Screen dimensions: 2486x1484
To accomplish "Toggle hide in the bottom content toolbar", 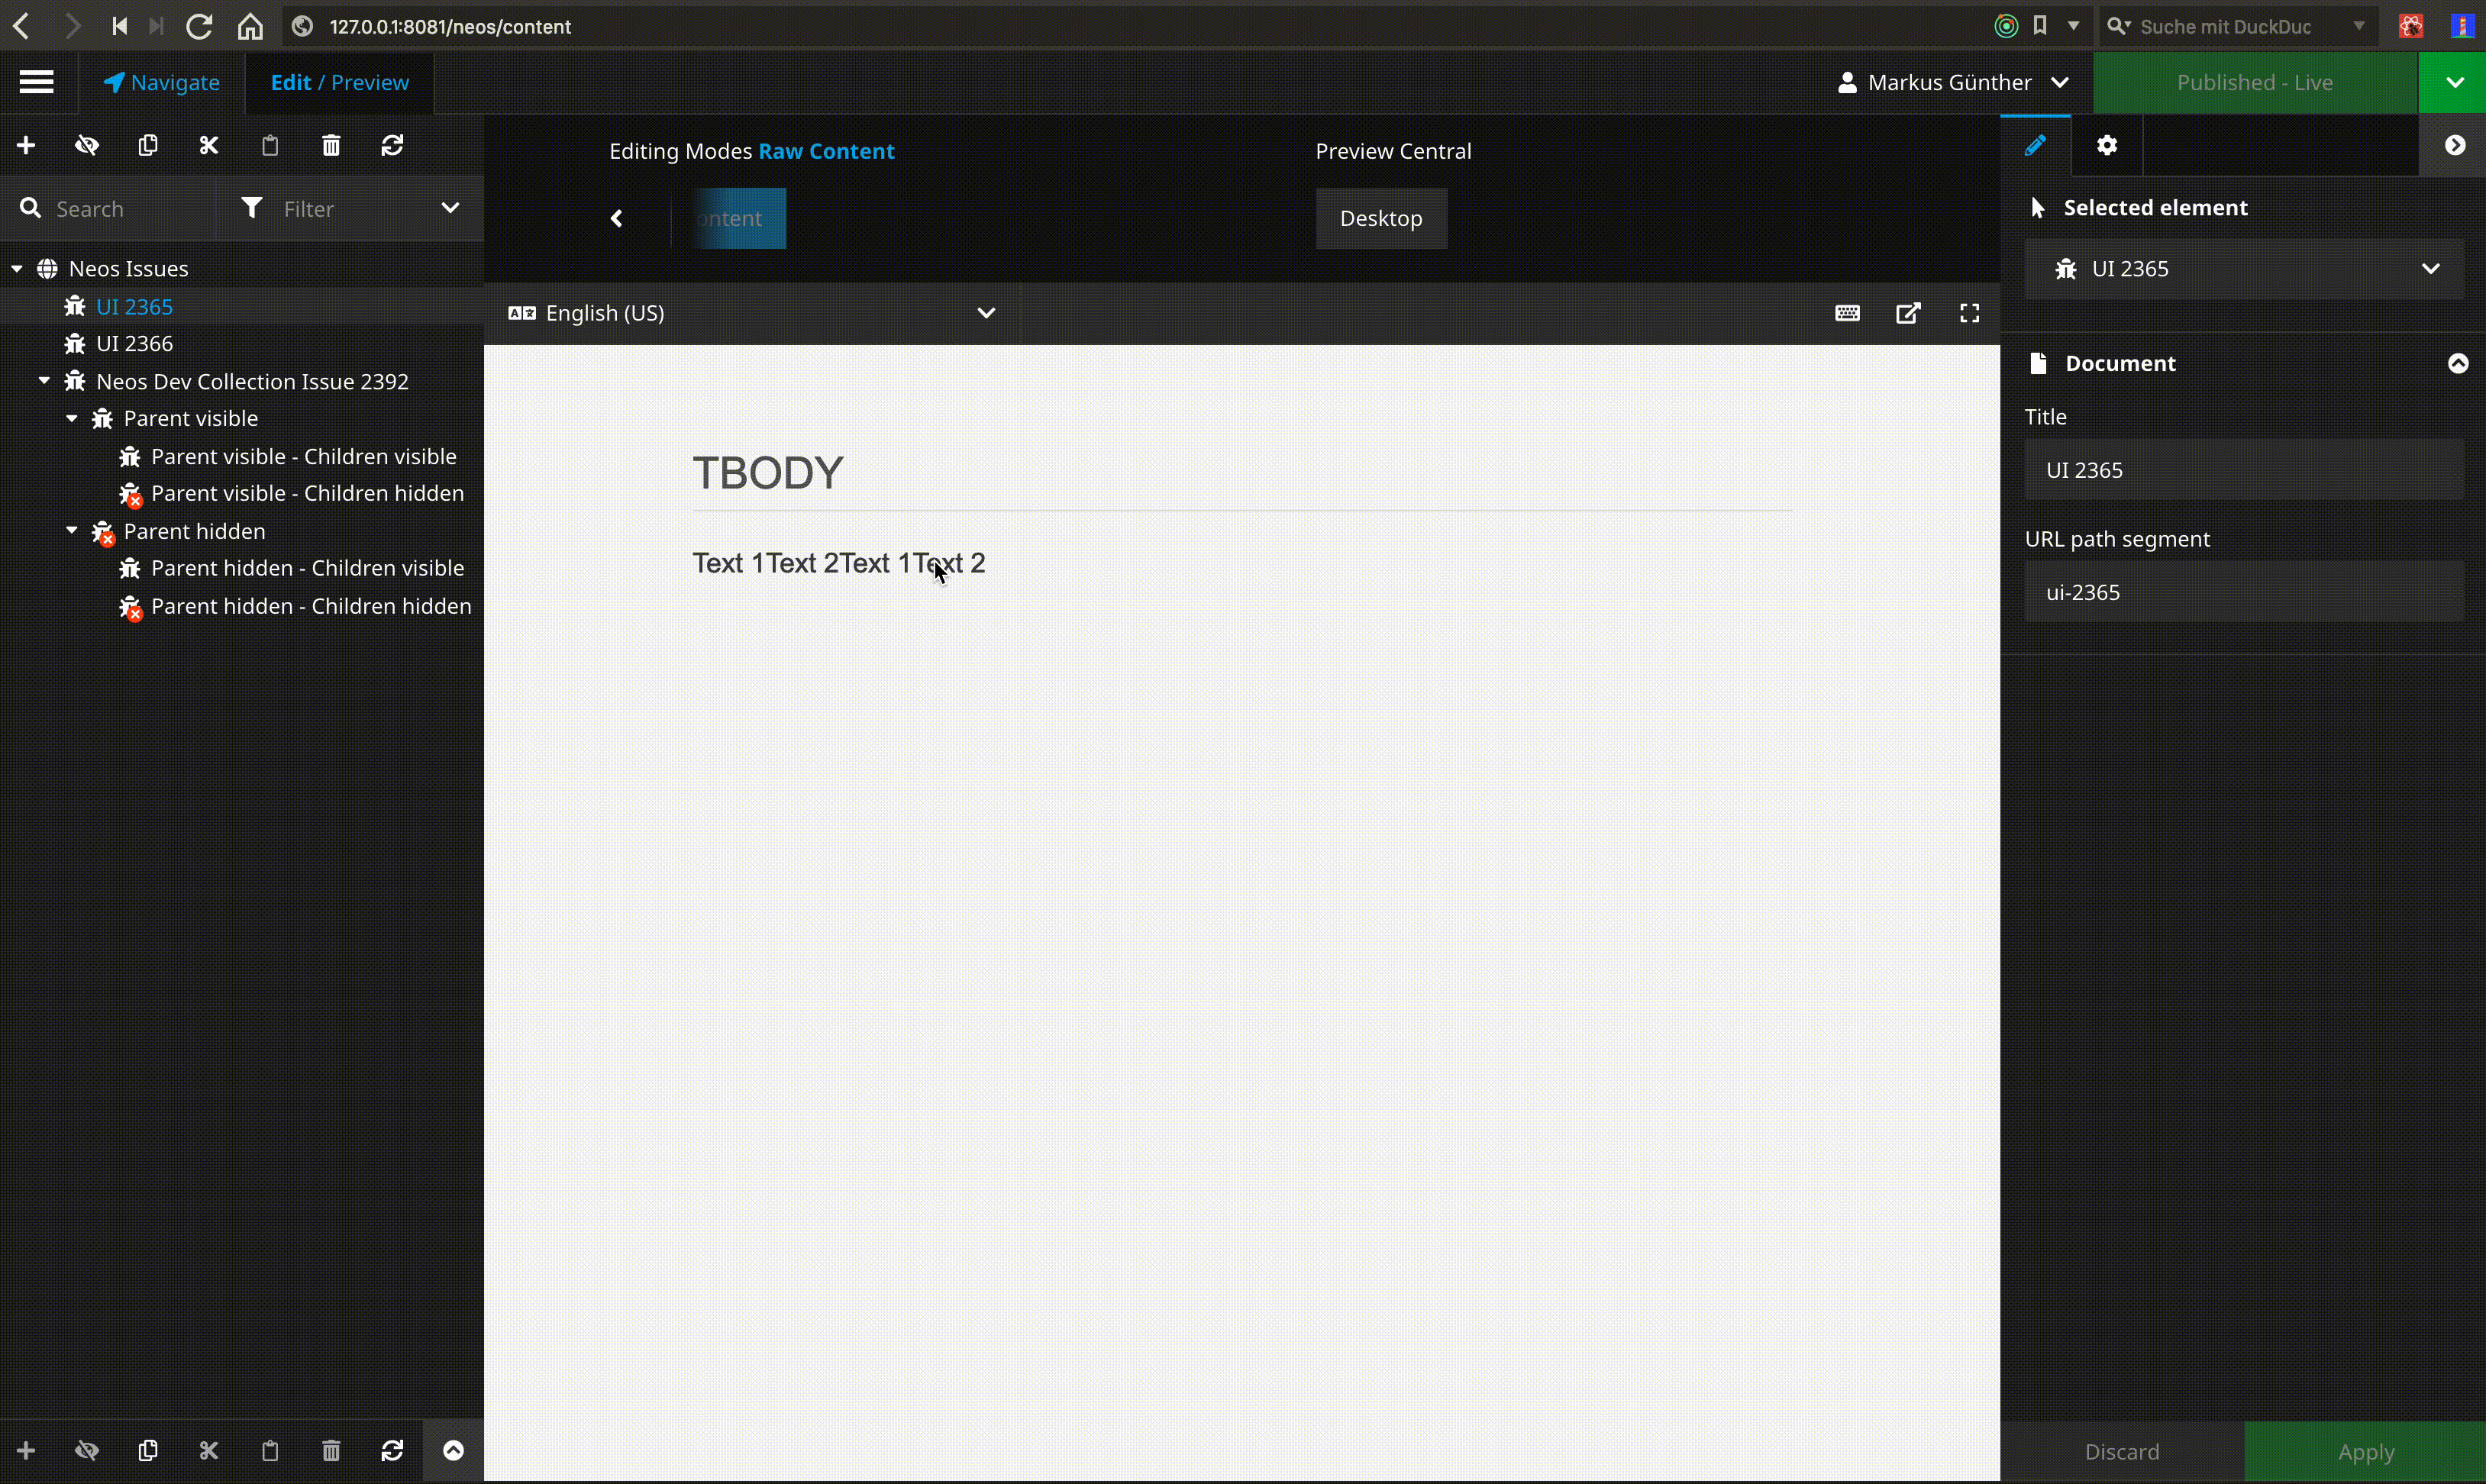I will point(87,1451).
